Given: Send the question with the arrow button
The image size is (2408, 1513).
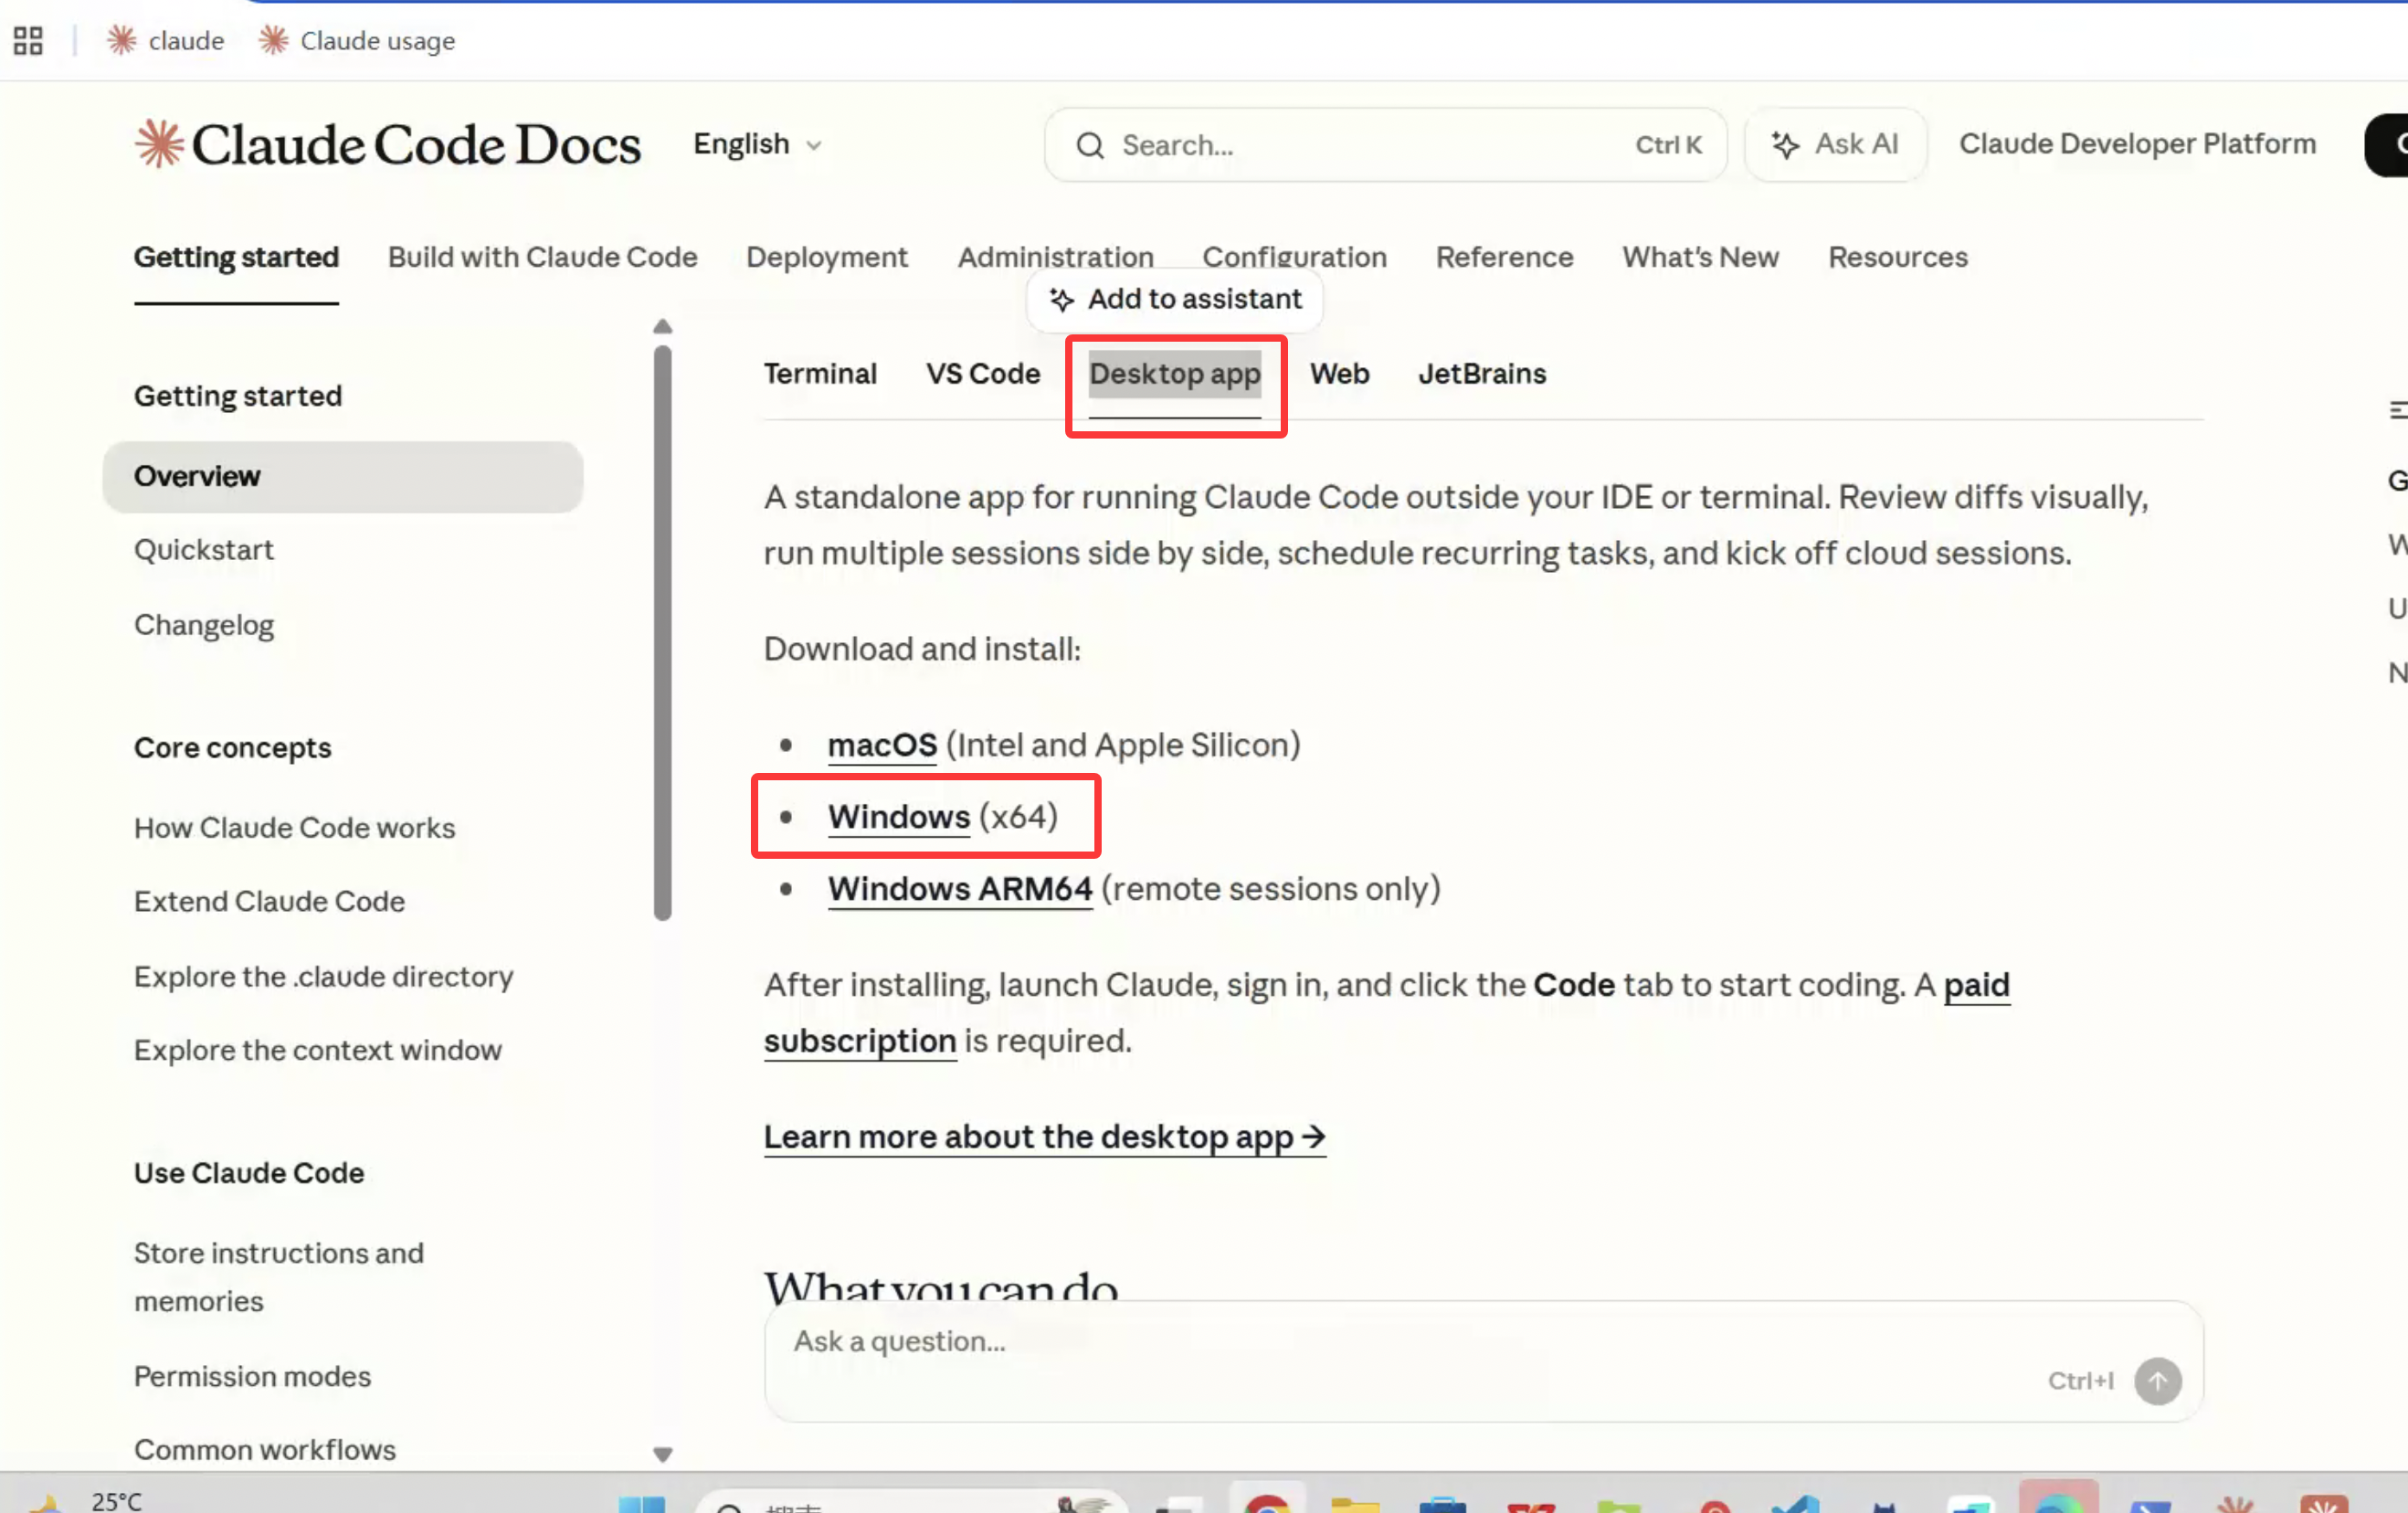Looking at the screenshot, I should point(2157,1380).
